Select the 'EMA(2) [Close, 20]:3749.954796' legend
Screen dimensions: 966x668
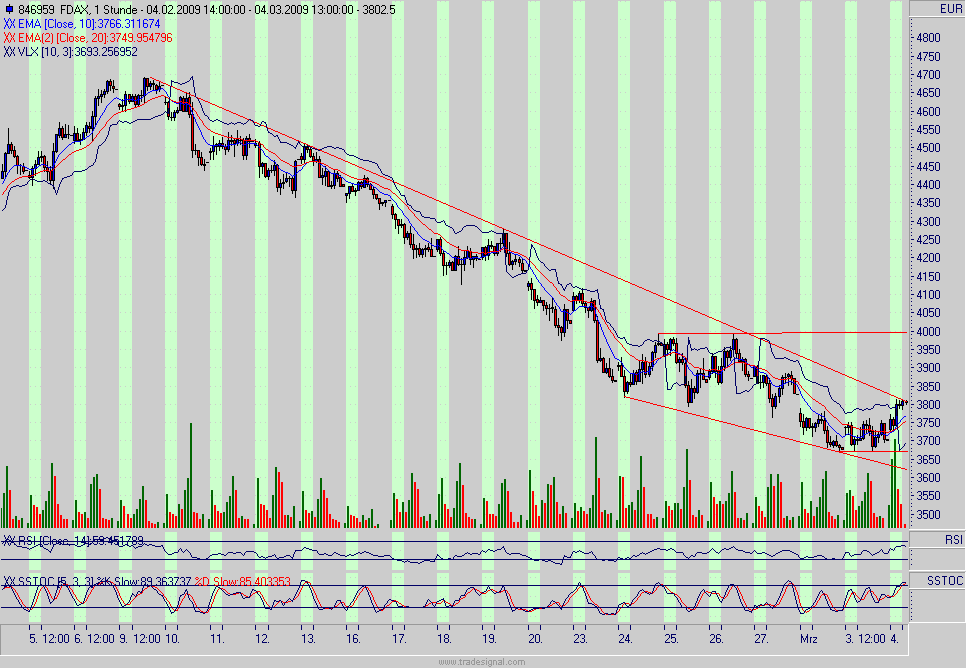tap(95, 38)
